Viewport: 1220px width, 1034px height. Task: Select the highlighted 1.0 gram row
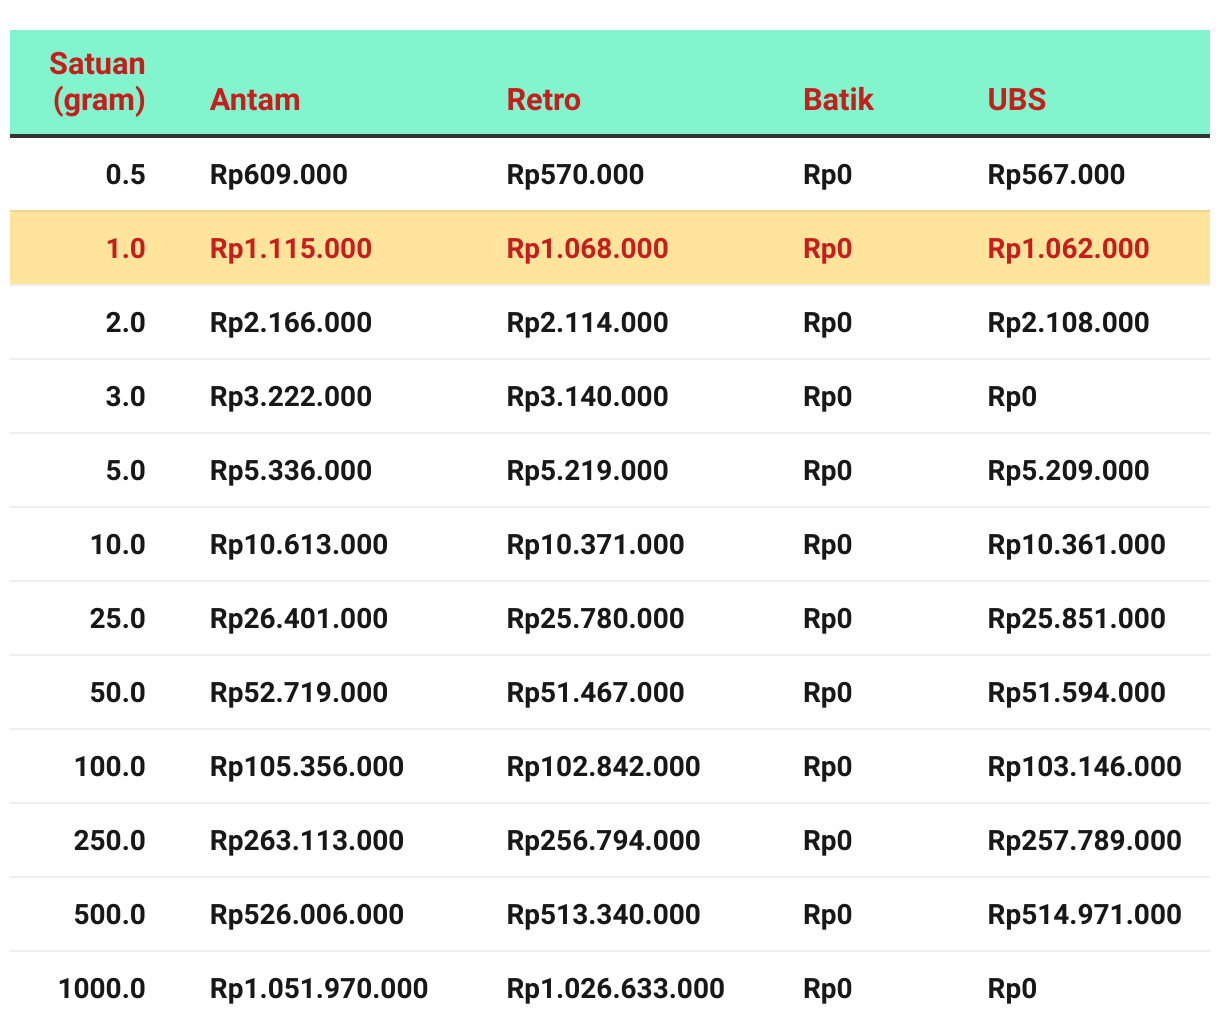point(610,248)
